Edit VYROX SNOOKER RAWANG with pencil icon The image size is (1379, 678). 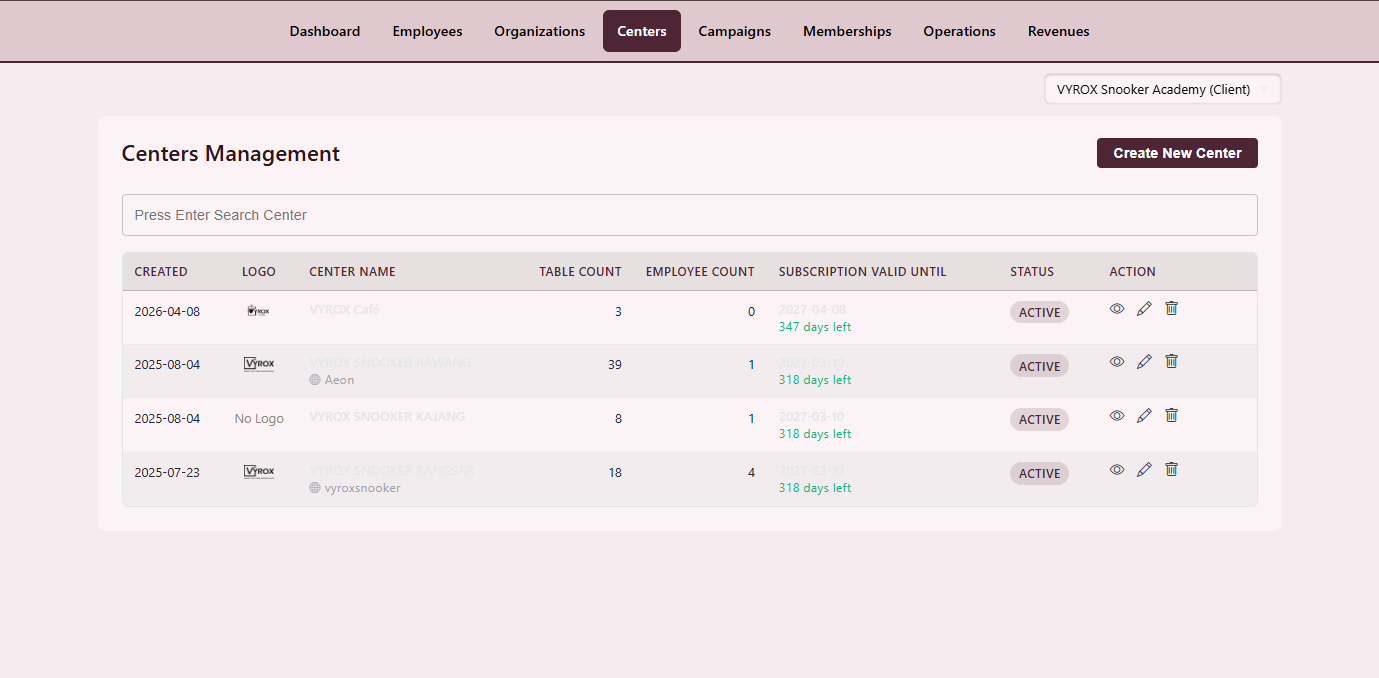[1144, 362]
